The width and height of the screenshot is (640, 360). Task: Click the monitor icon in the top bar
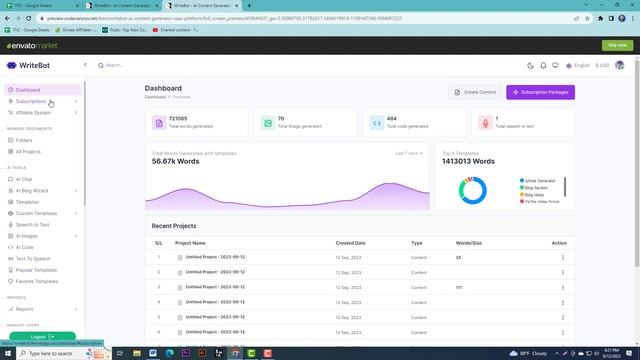(555, 65)
